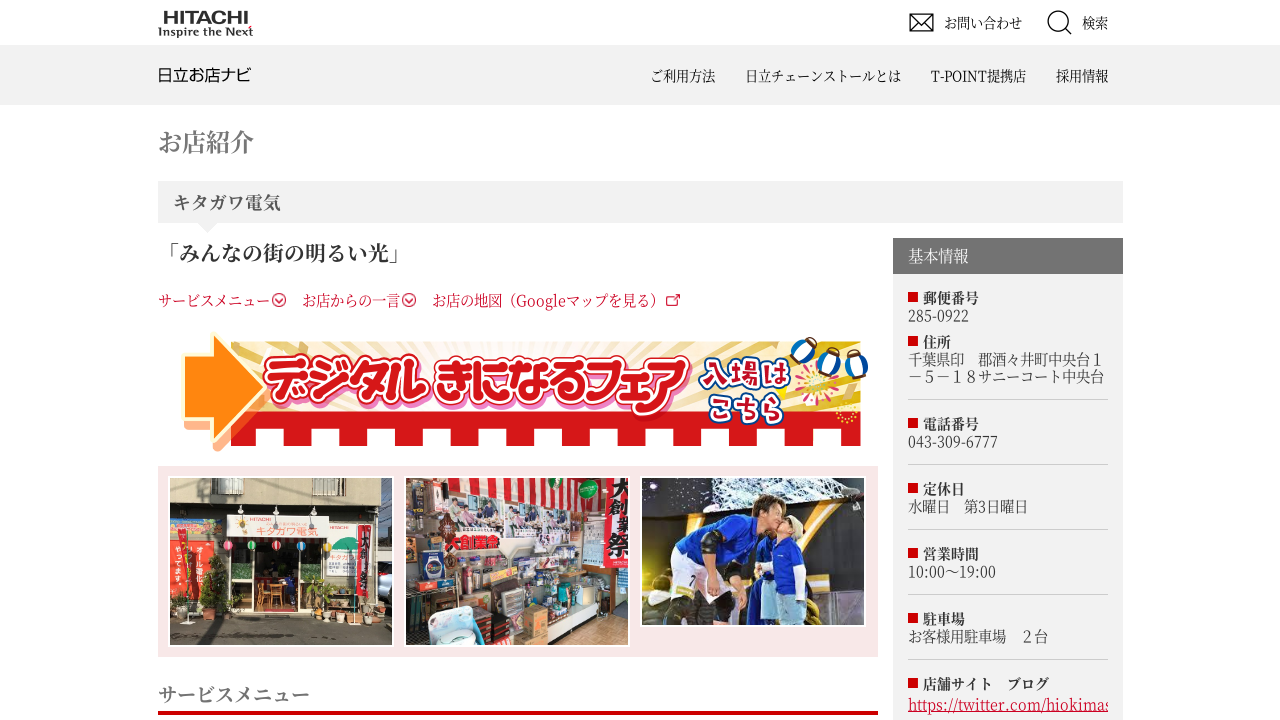Screen dimensions: 1280x720
Task: Expand the サービスメニュー anchor arrow
Action: click(x=279, y=300)
